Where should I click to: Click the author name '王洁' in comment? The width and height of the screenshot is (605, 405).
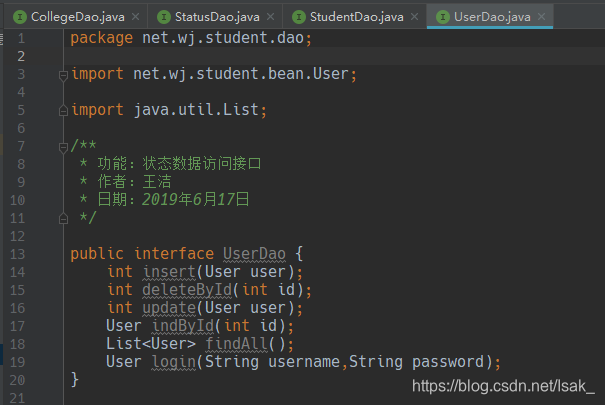(x=157, y=182)
